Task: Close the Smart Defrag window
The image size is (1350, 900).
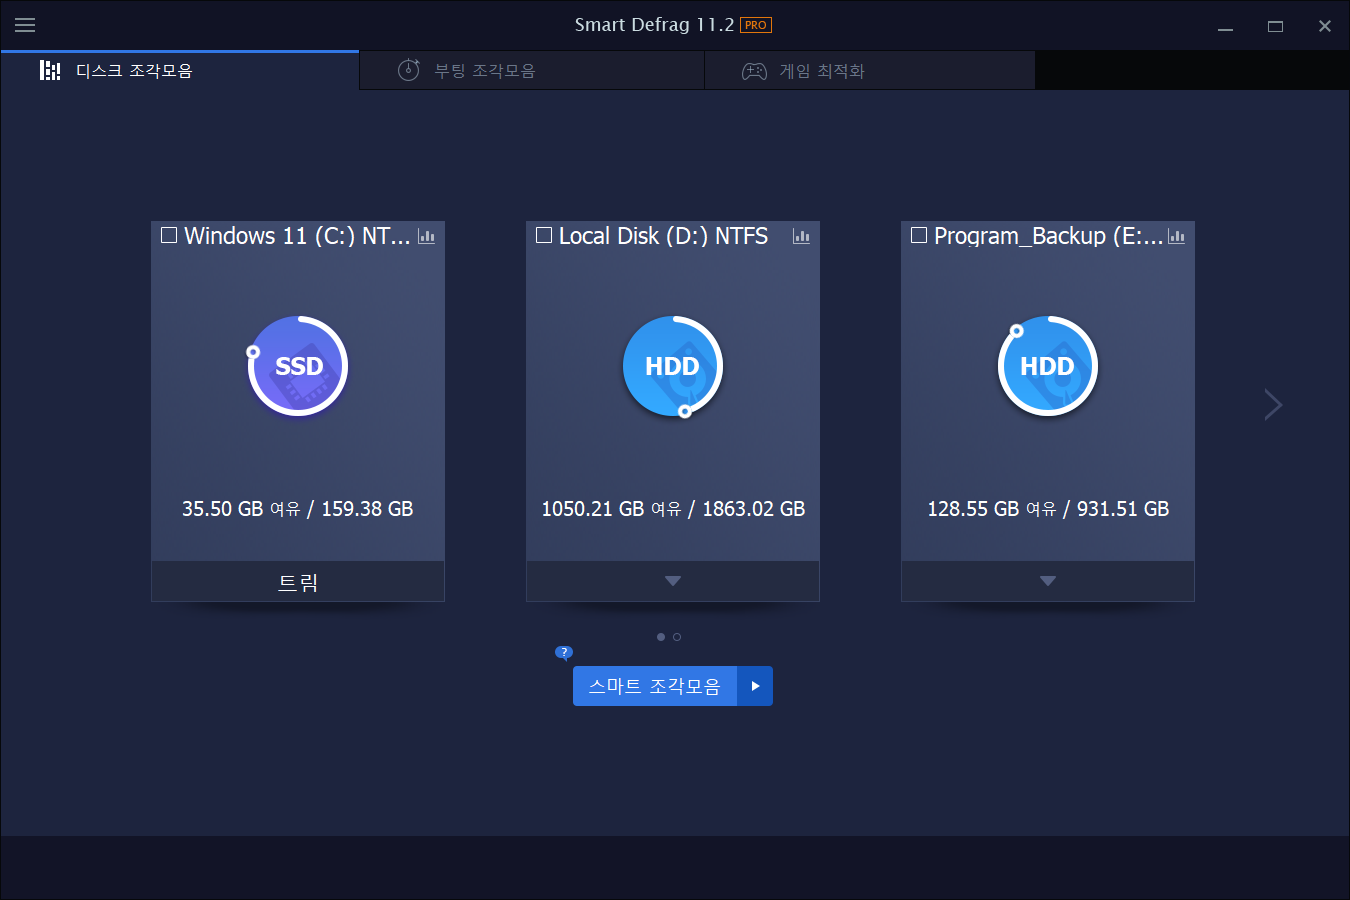Action: pyautogui.click(x=1325, y=26)
